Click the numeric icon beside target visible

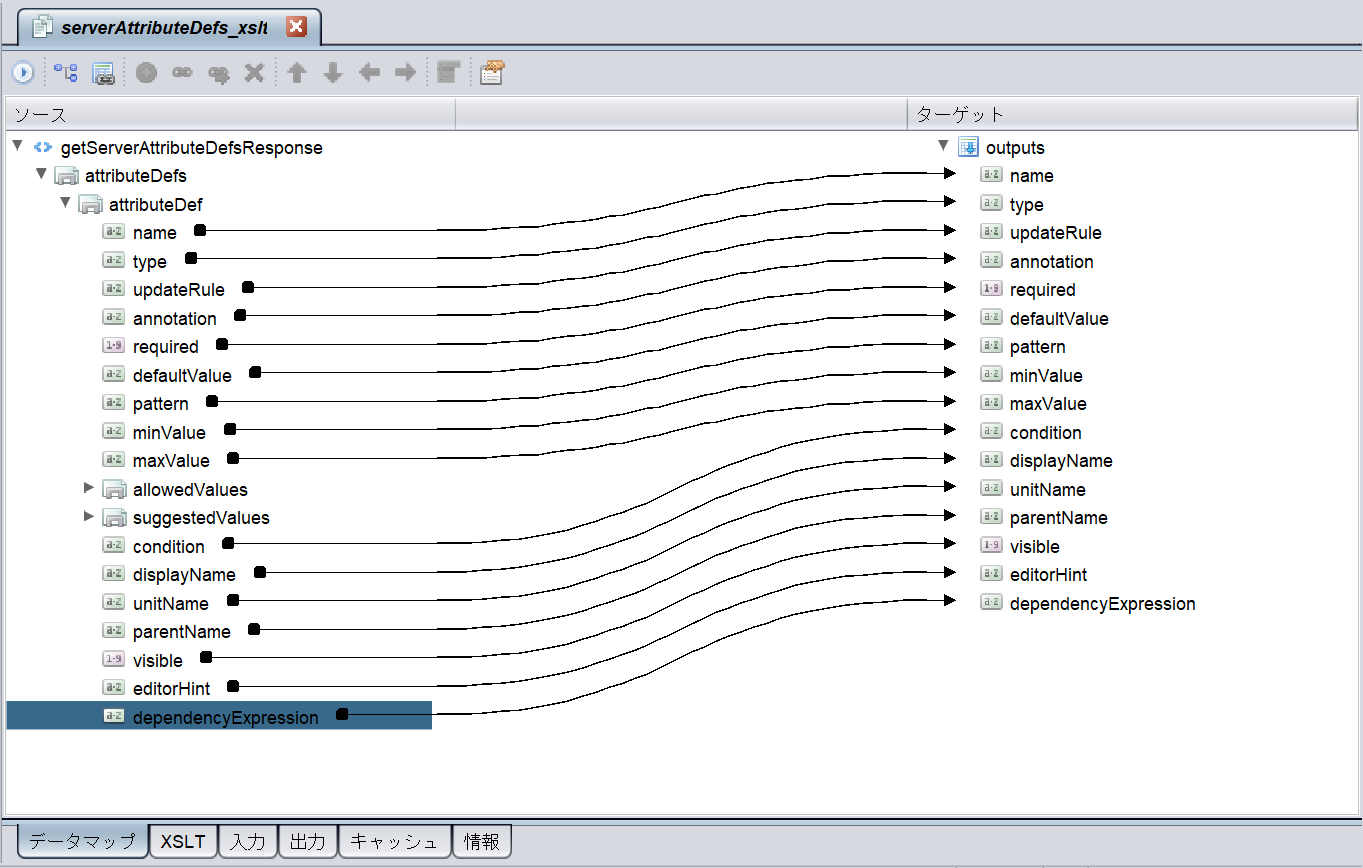click(991, 546)
